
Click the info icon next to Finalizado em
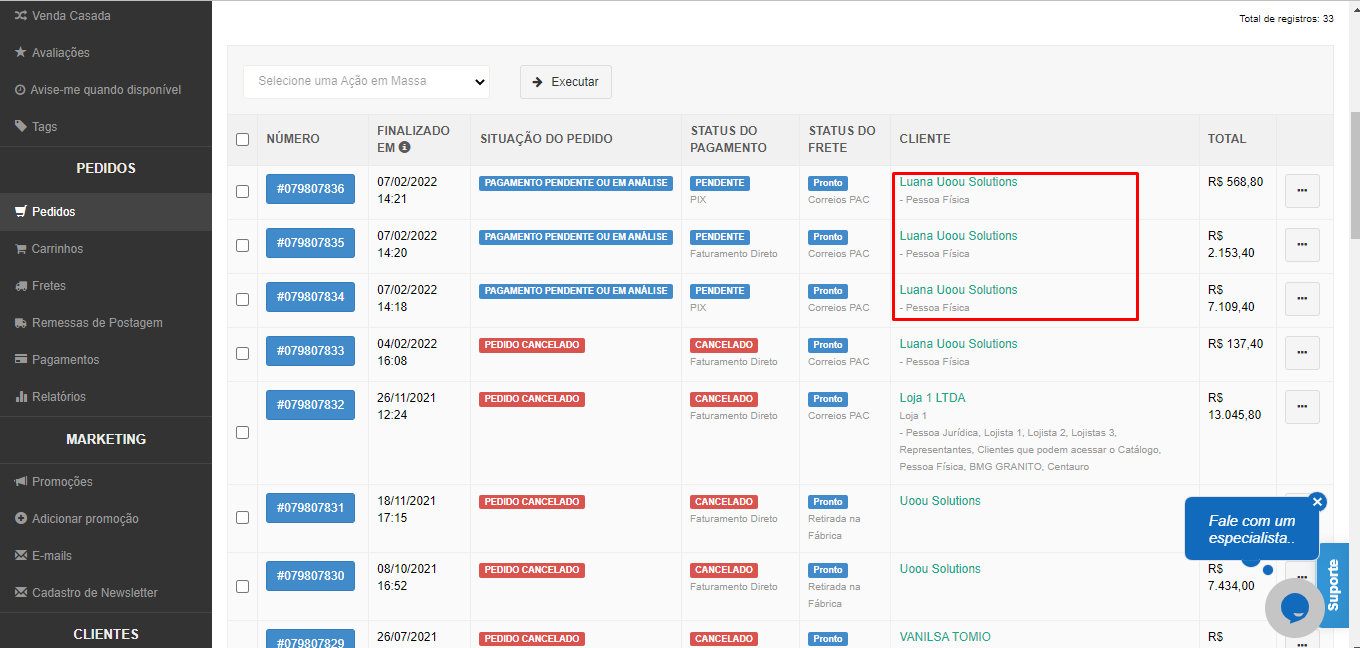click(x=404, y=148)
